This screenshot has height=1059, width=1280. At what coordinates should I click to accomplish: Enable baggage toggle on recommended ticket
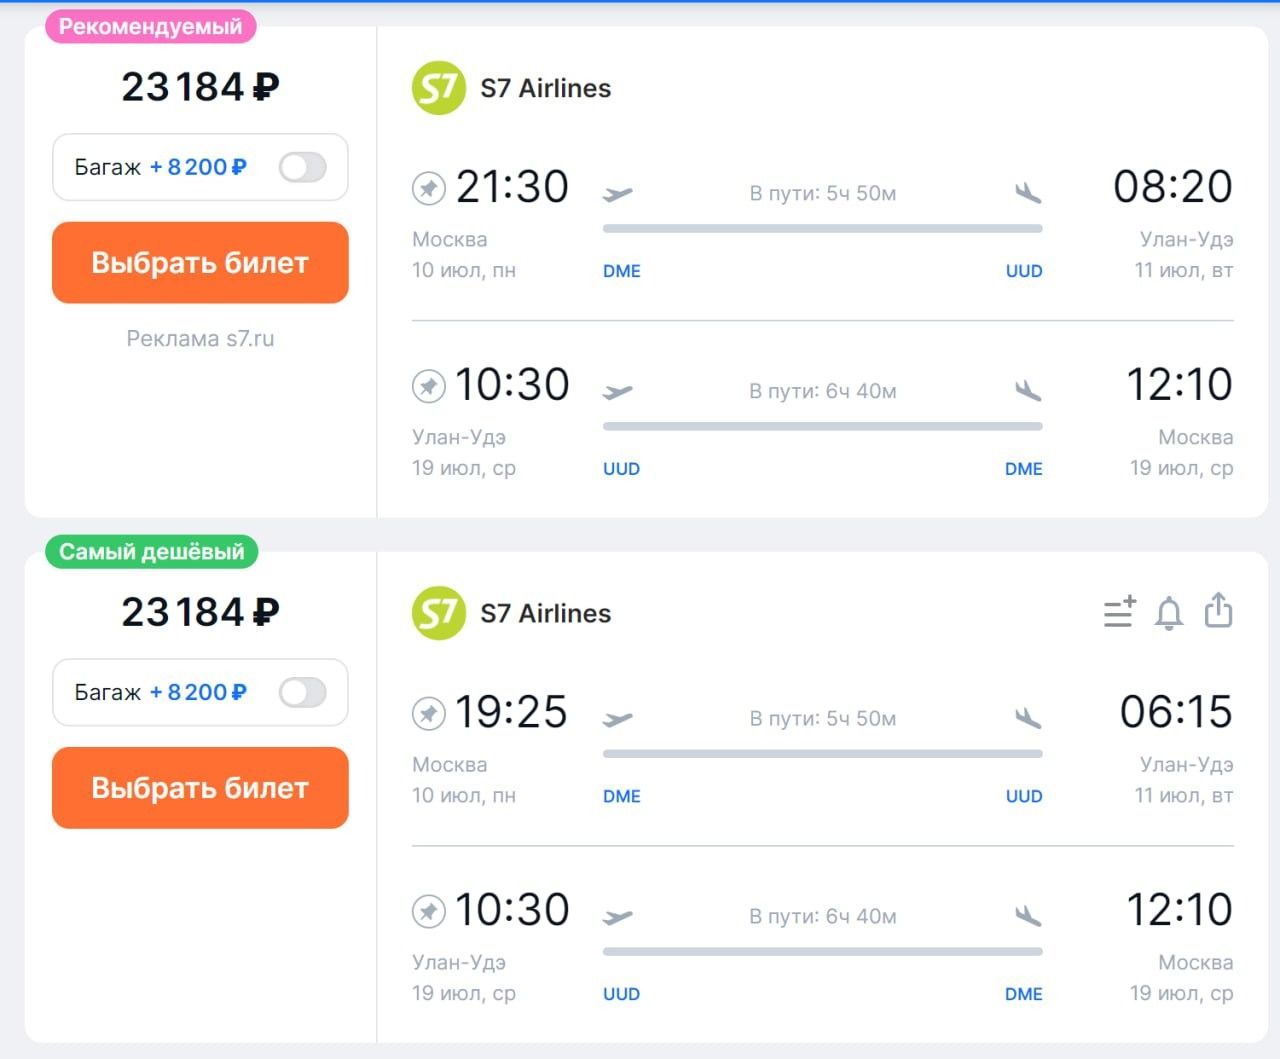coord(302,167)
